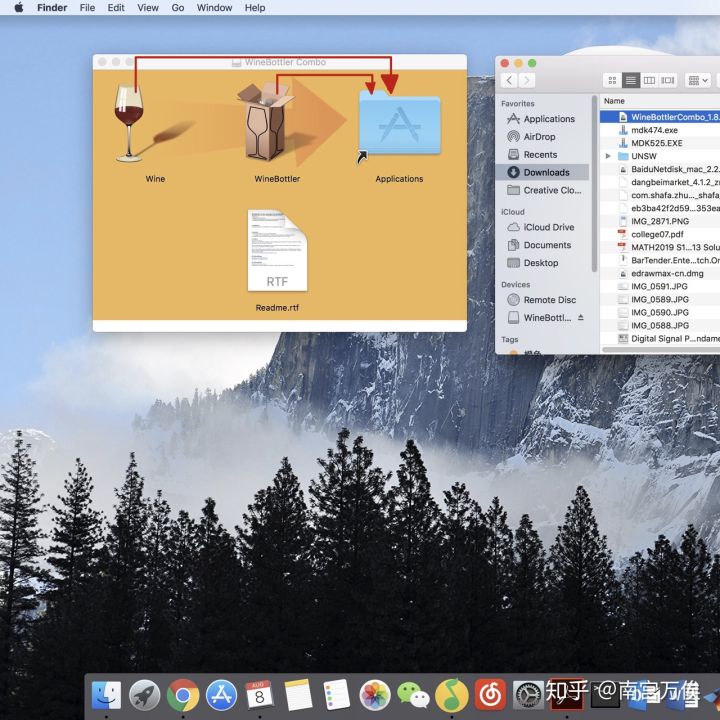This screenshot has width=720, height=720.
Task: Open the Edit menu
Action: 116,8
